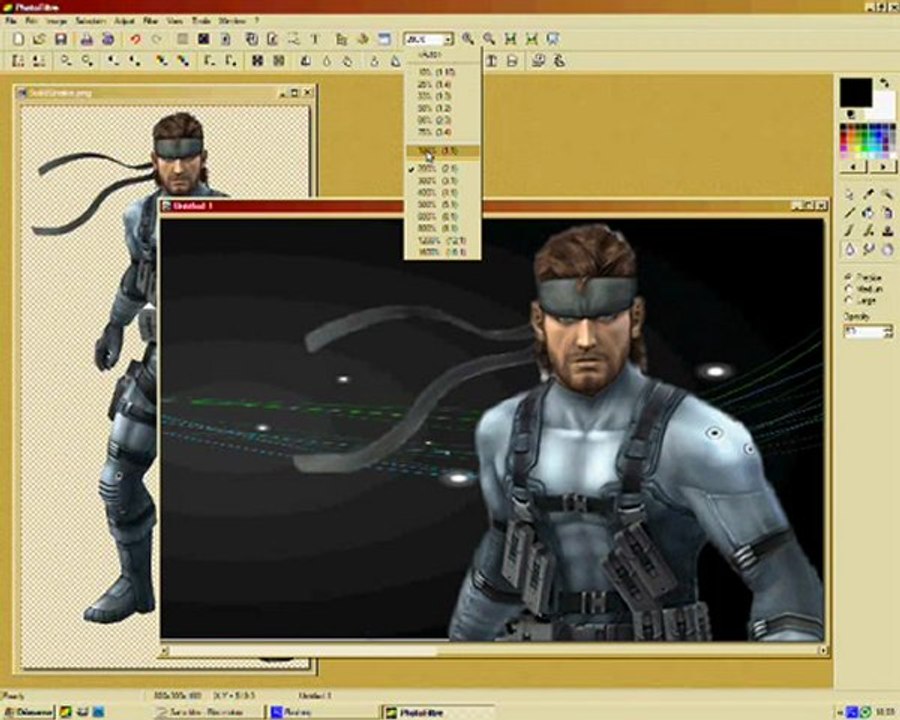Choose the (Auto) zoom entry
The height and width of the screenshot is (720, 900).
(442, 55)
